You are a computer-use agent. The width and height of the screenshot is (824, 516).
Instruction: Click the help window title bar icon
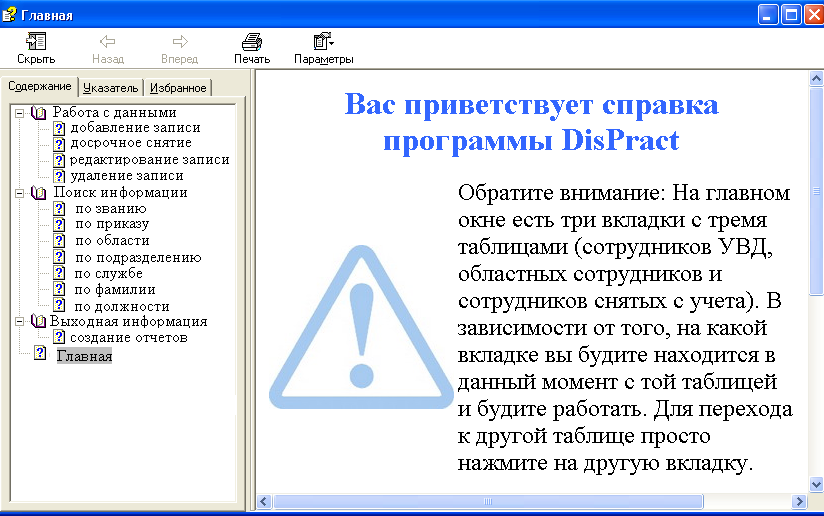point(9,14)
